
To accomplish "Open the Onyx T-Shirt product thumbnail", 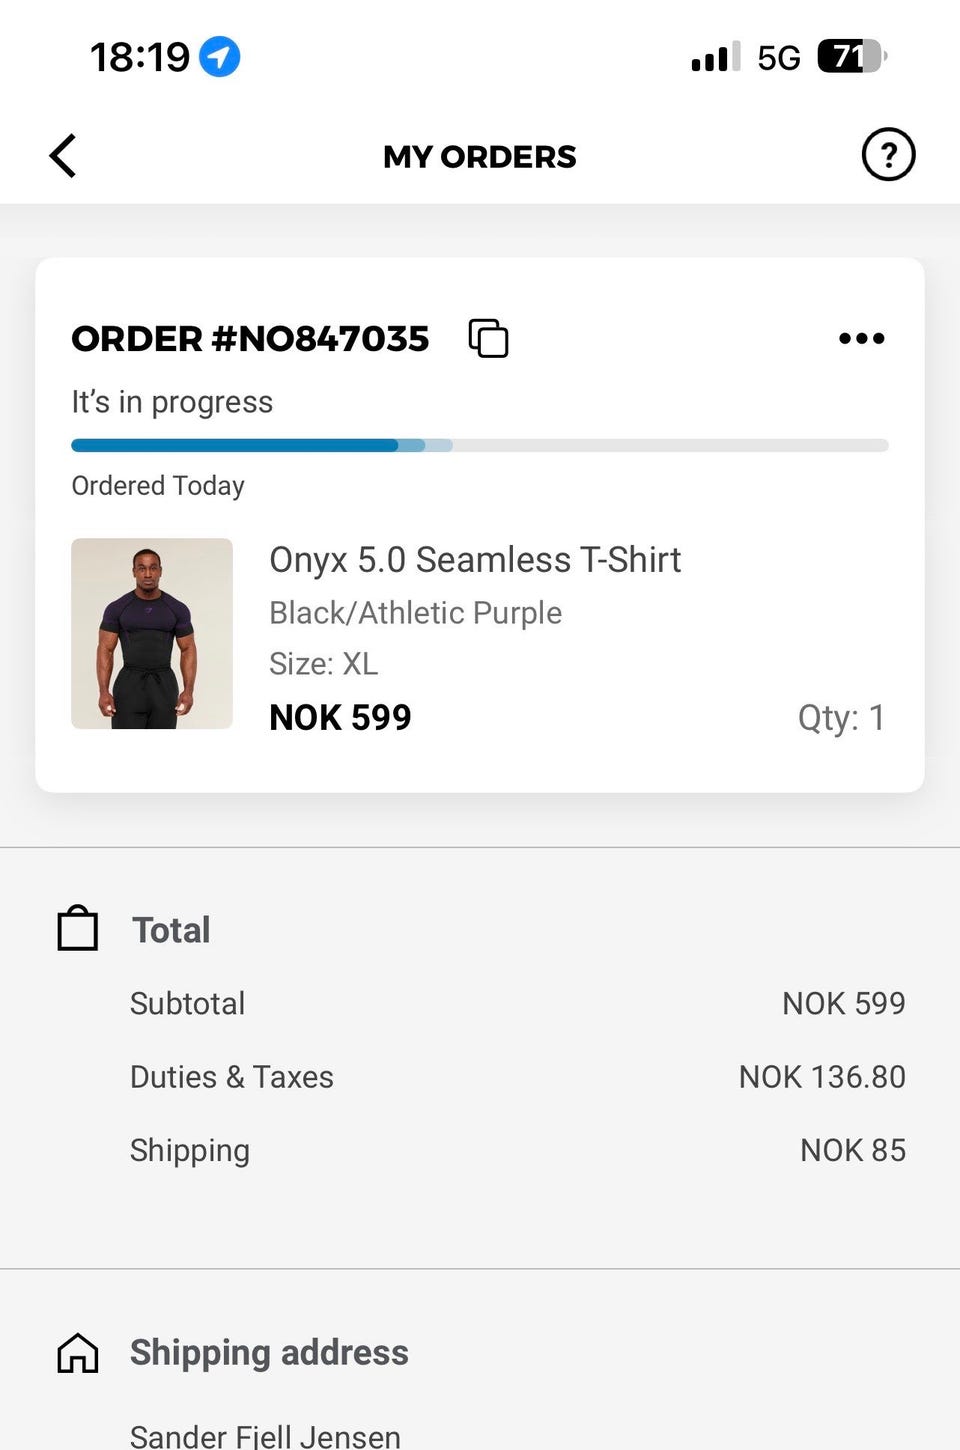I will pos(152,633).
